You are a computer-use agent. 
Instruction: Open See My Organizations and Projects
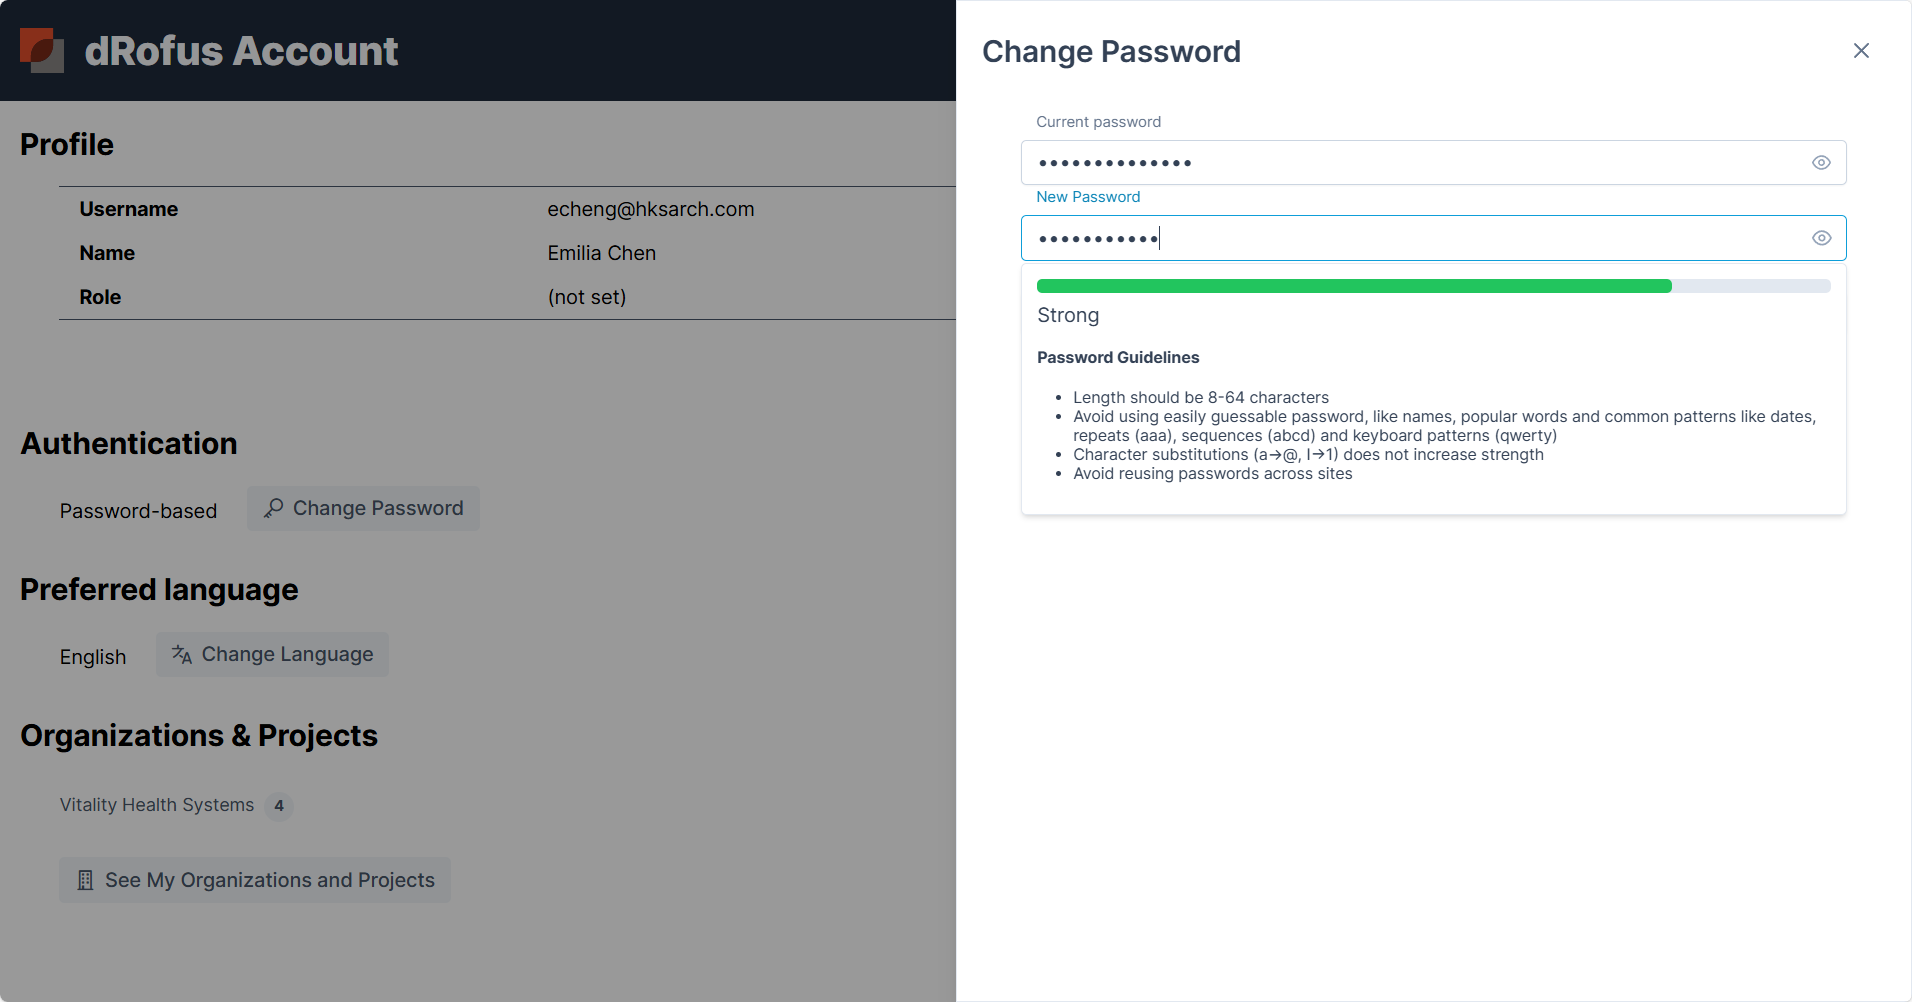tap(255, 881)
